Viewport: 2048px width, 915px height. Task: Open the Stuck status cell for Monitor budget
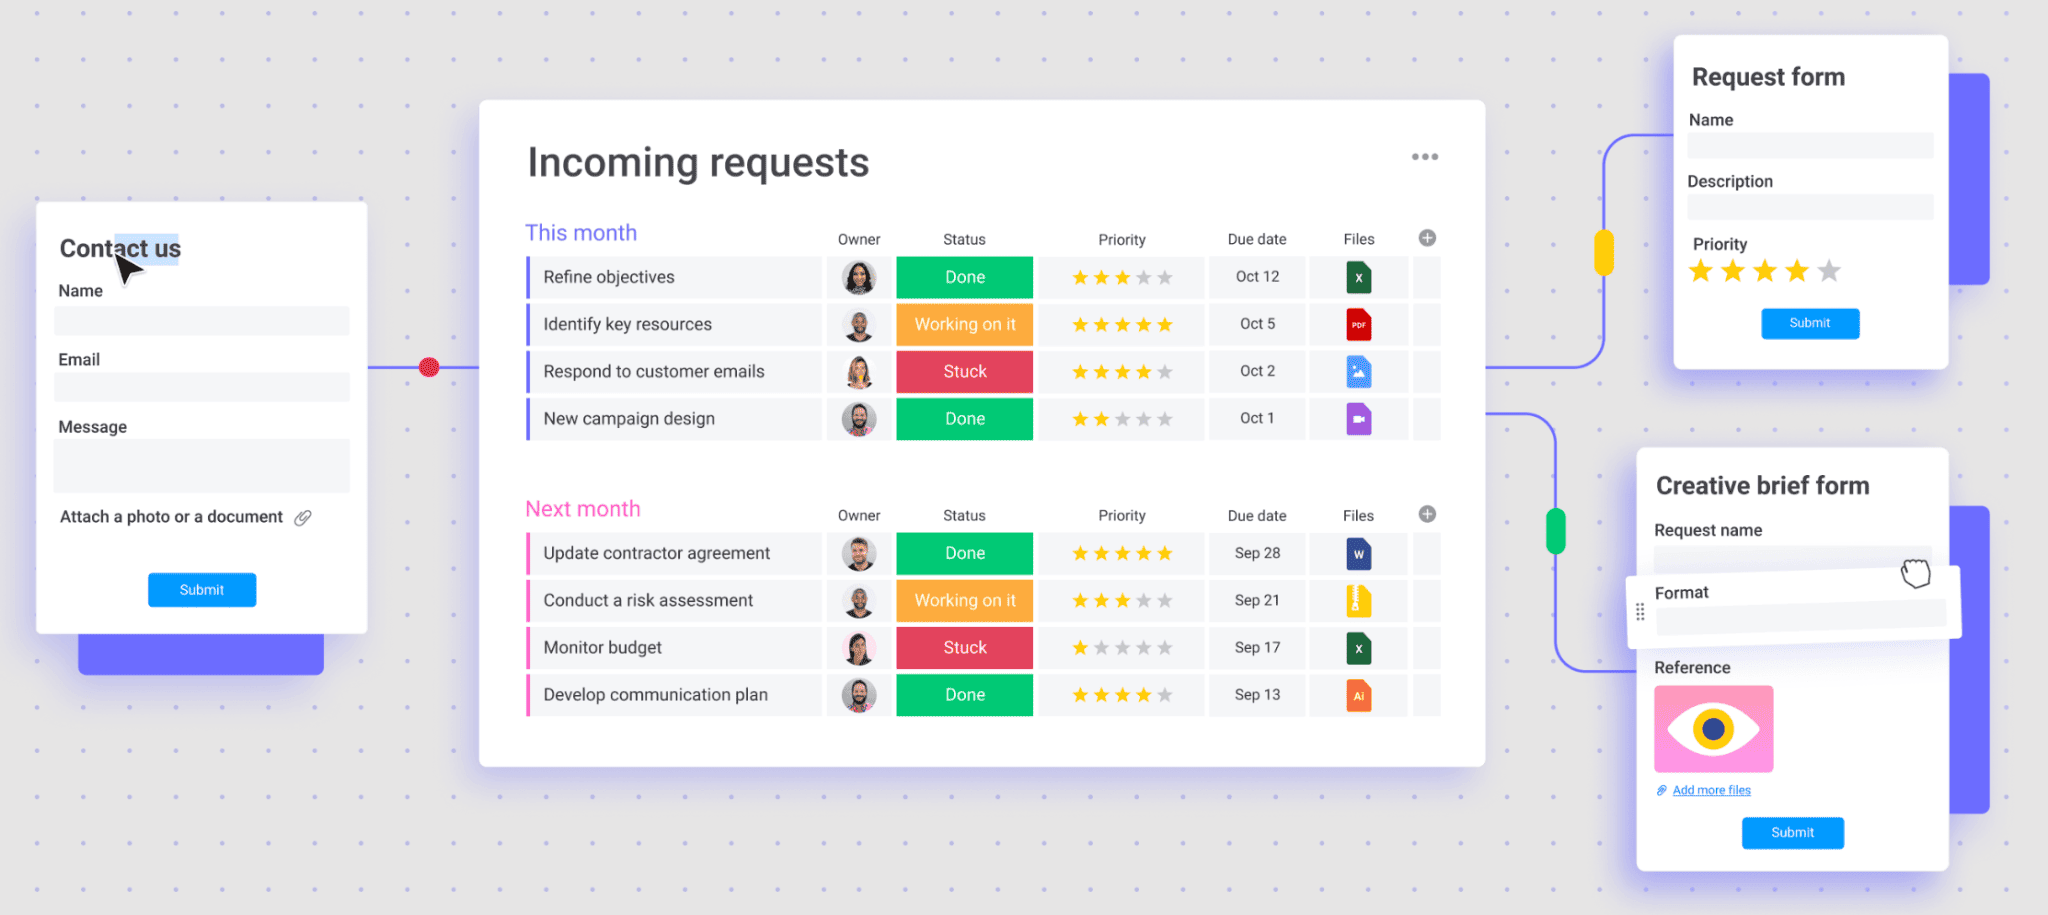click(963, 647)
